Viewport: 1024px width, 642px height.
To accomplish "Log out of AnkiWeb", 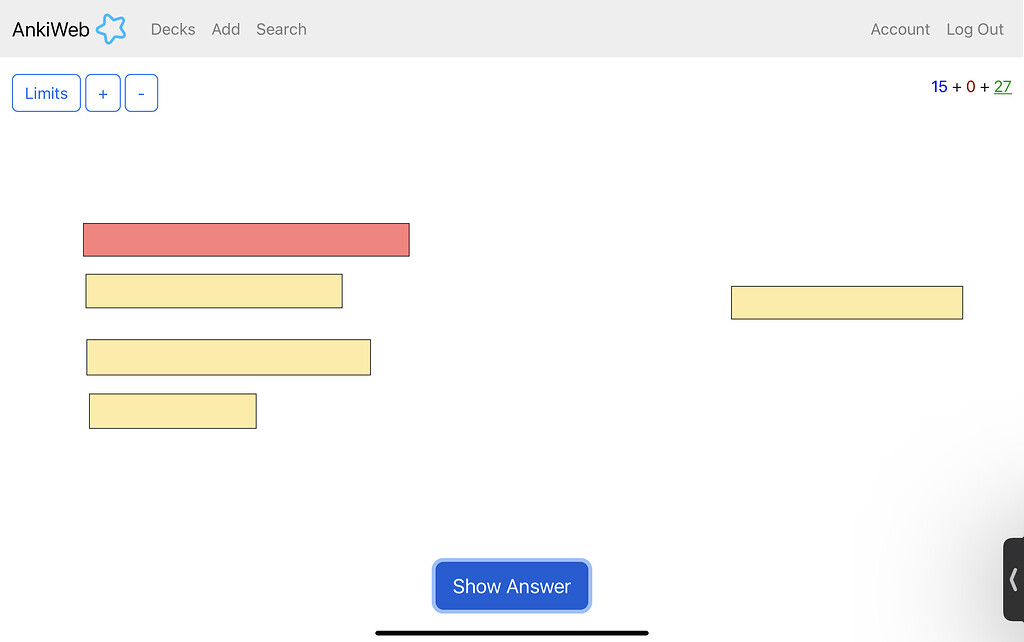I will point(974,29).
